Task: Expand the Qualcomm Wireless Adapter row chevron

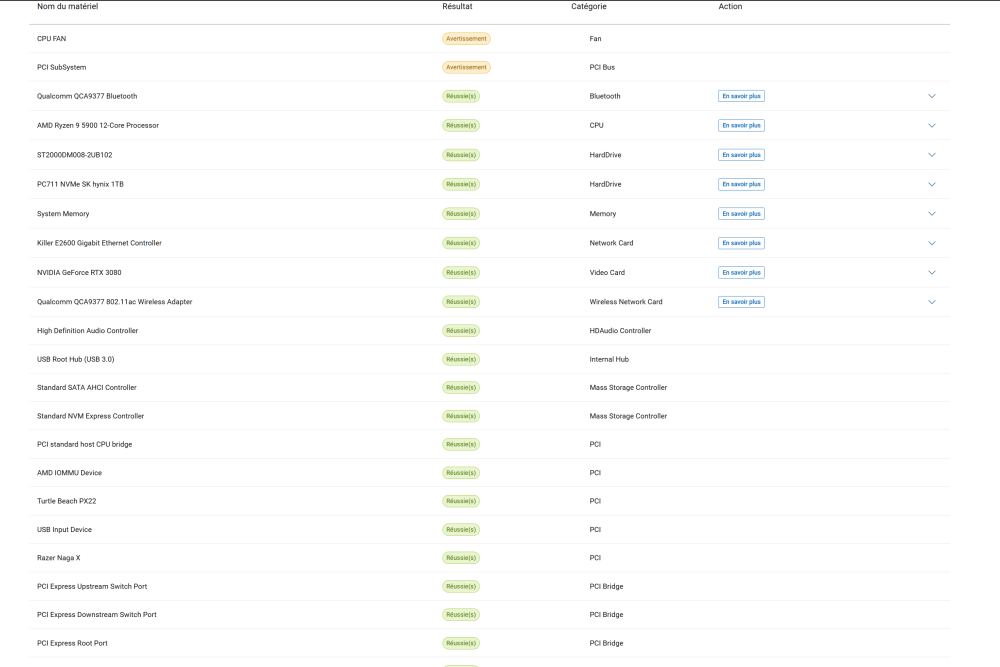Action: [x=932, y=302]
